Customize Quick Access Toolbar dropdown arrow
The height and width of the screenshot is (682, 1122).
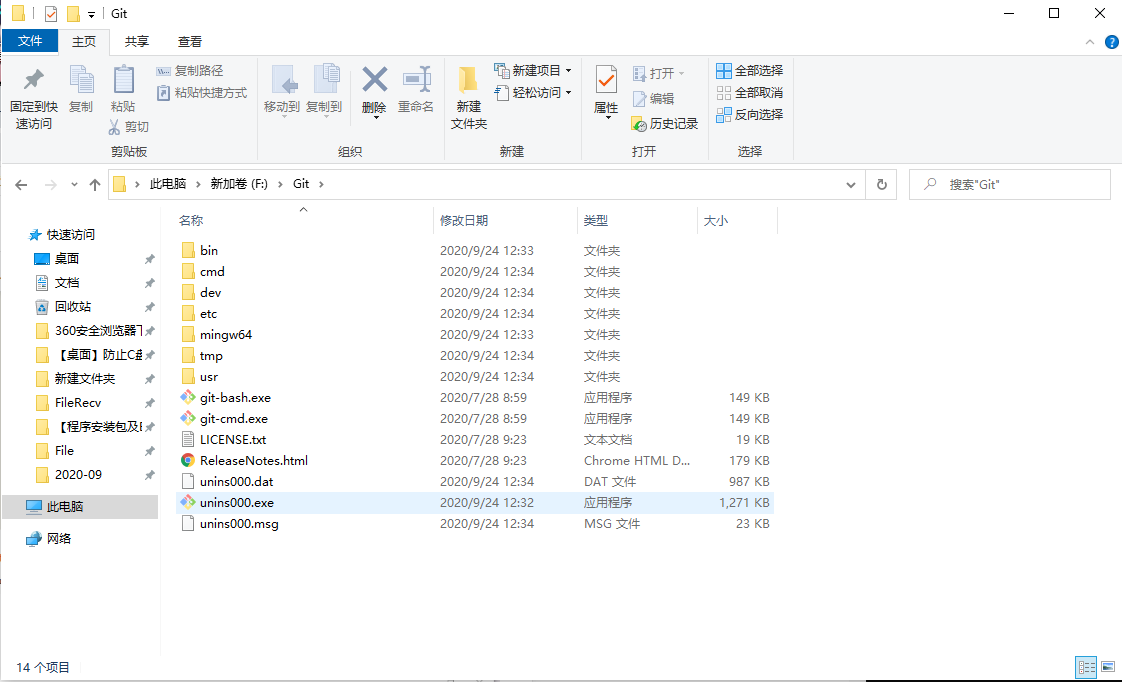(92, 14)
